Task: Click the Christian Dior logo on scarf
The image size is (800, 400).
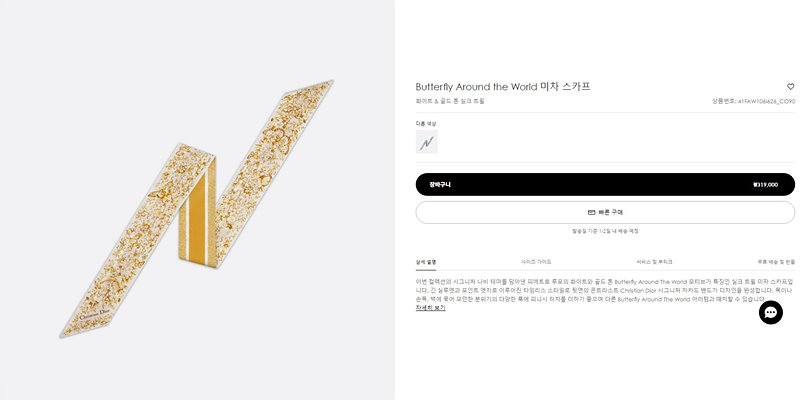Action: [94, 313]
